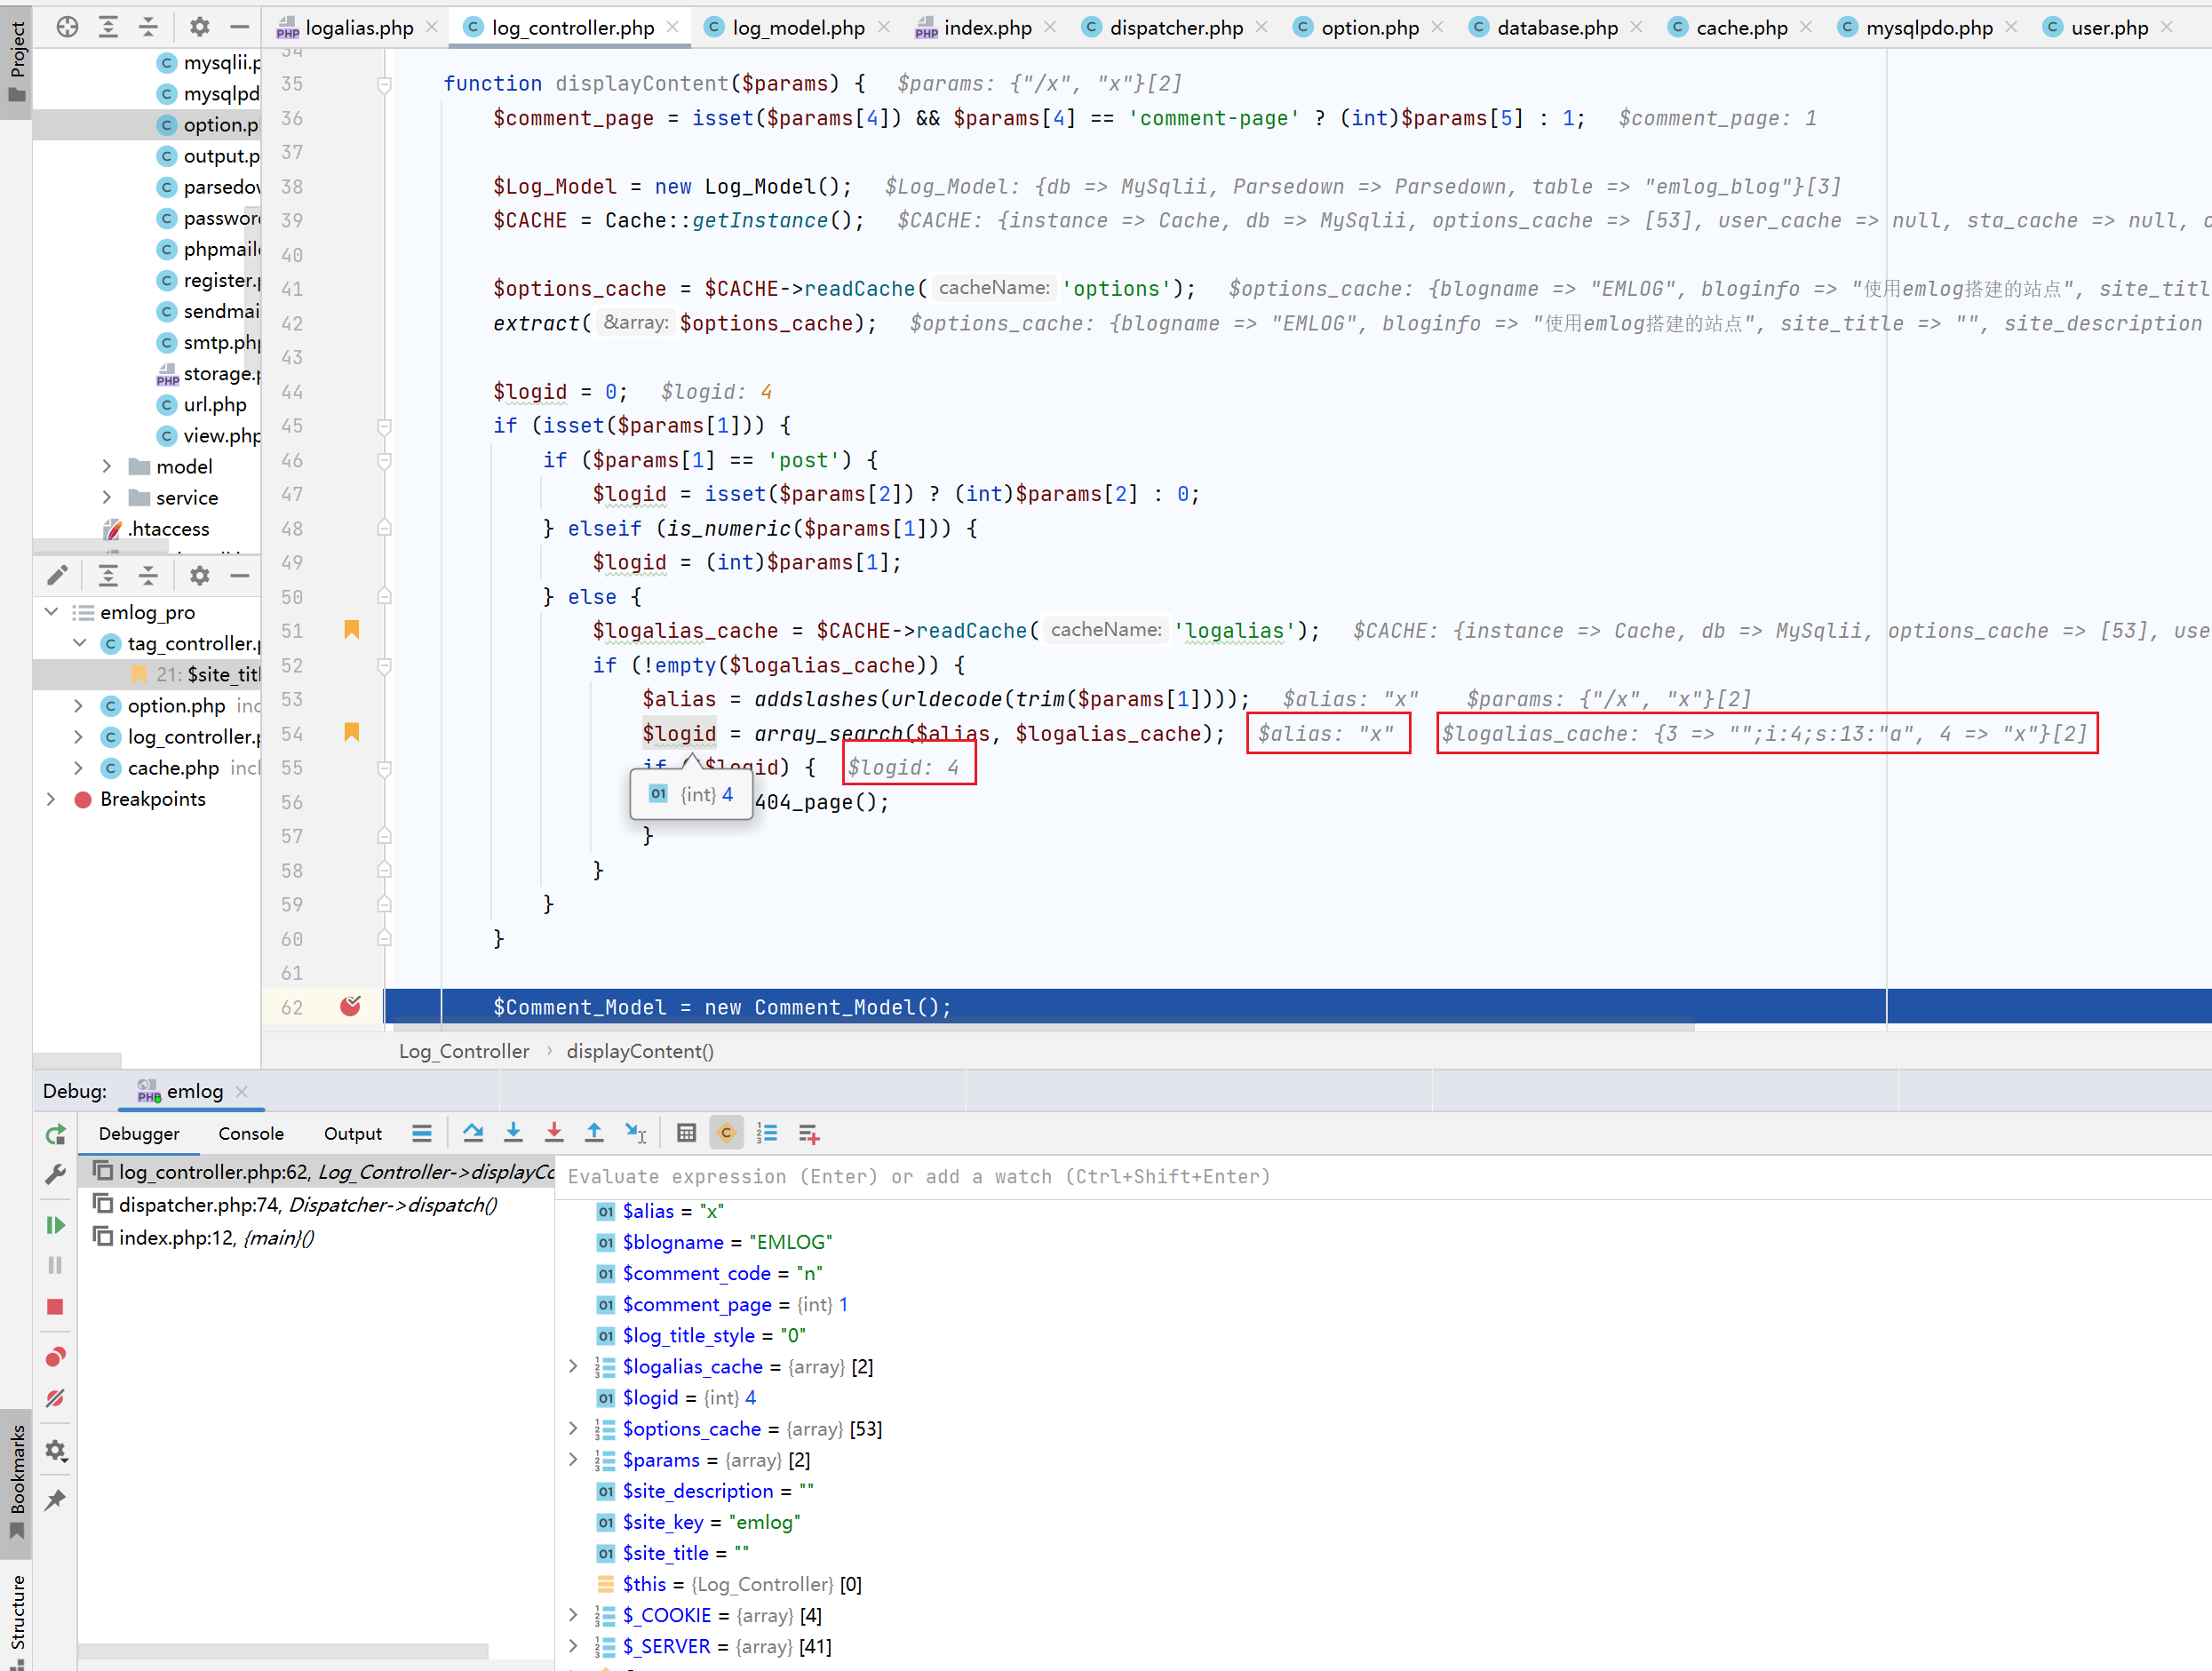The width and height of the screenshot is (2212, 1671).
Task: Toggle the orange class view button in debugger toolbar
Action: tap(727, 1133)
